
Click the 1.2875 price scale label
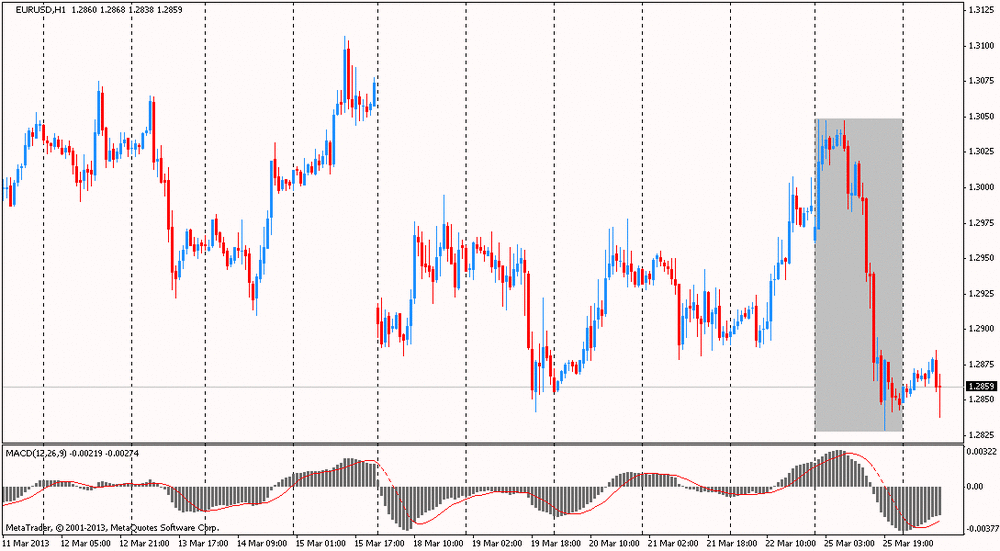coord(981,364)
